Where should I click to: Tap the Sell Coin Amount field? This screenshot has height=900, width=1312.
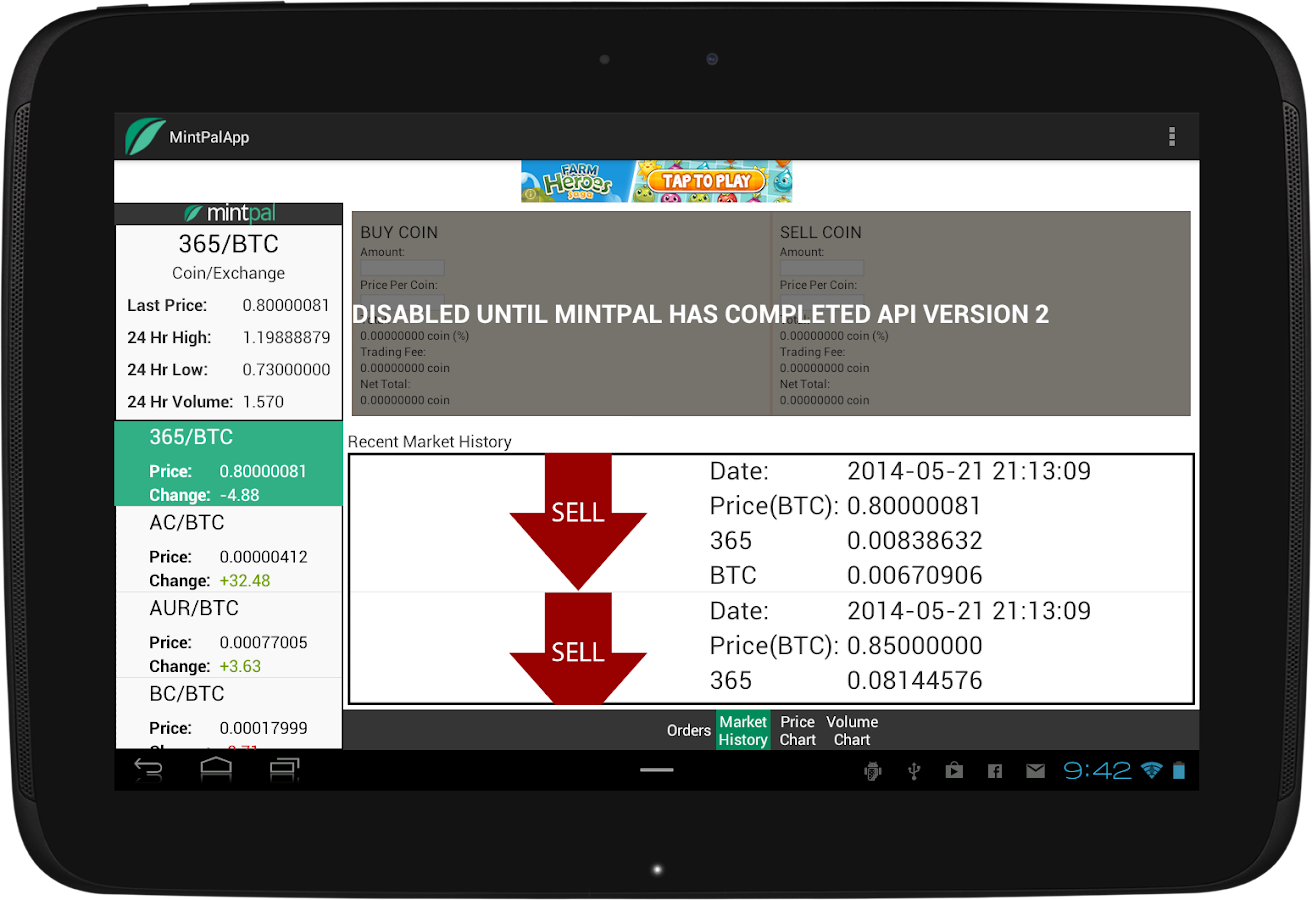tap(822, 268)
